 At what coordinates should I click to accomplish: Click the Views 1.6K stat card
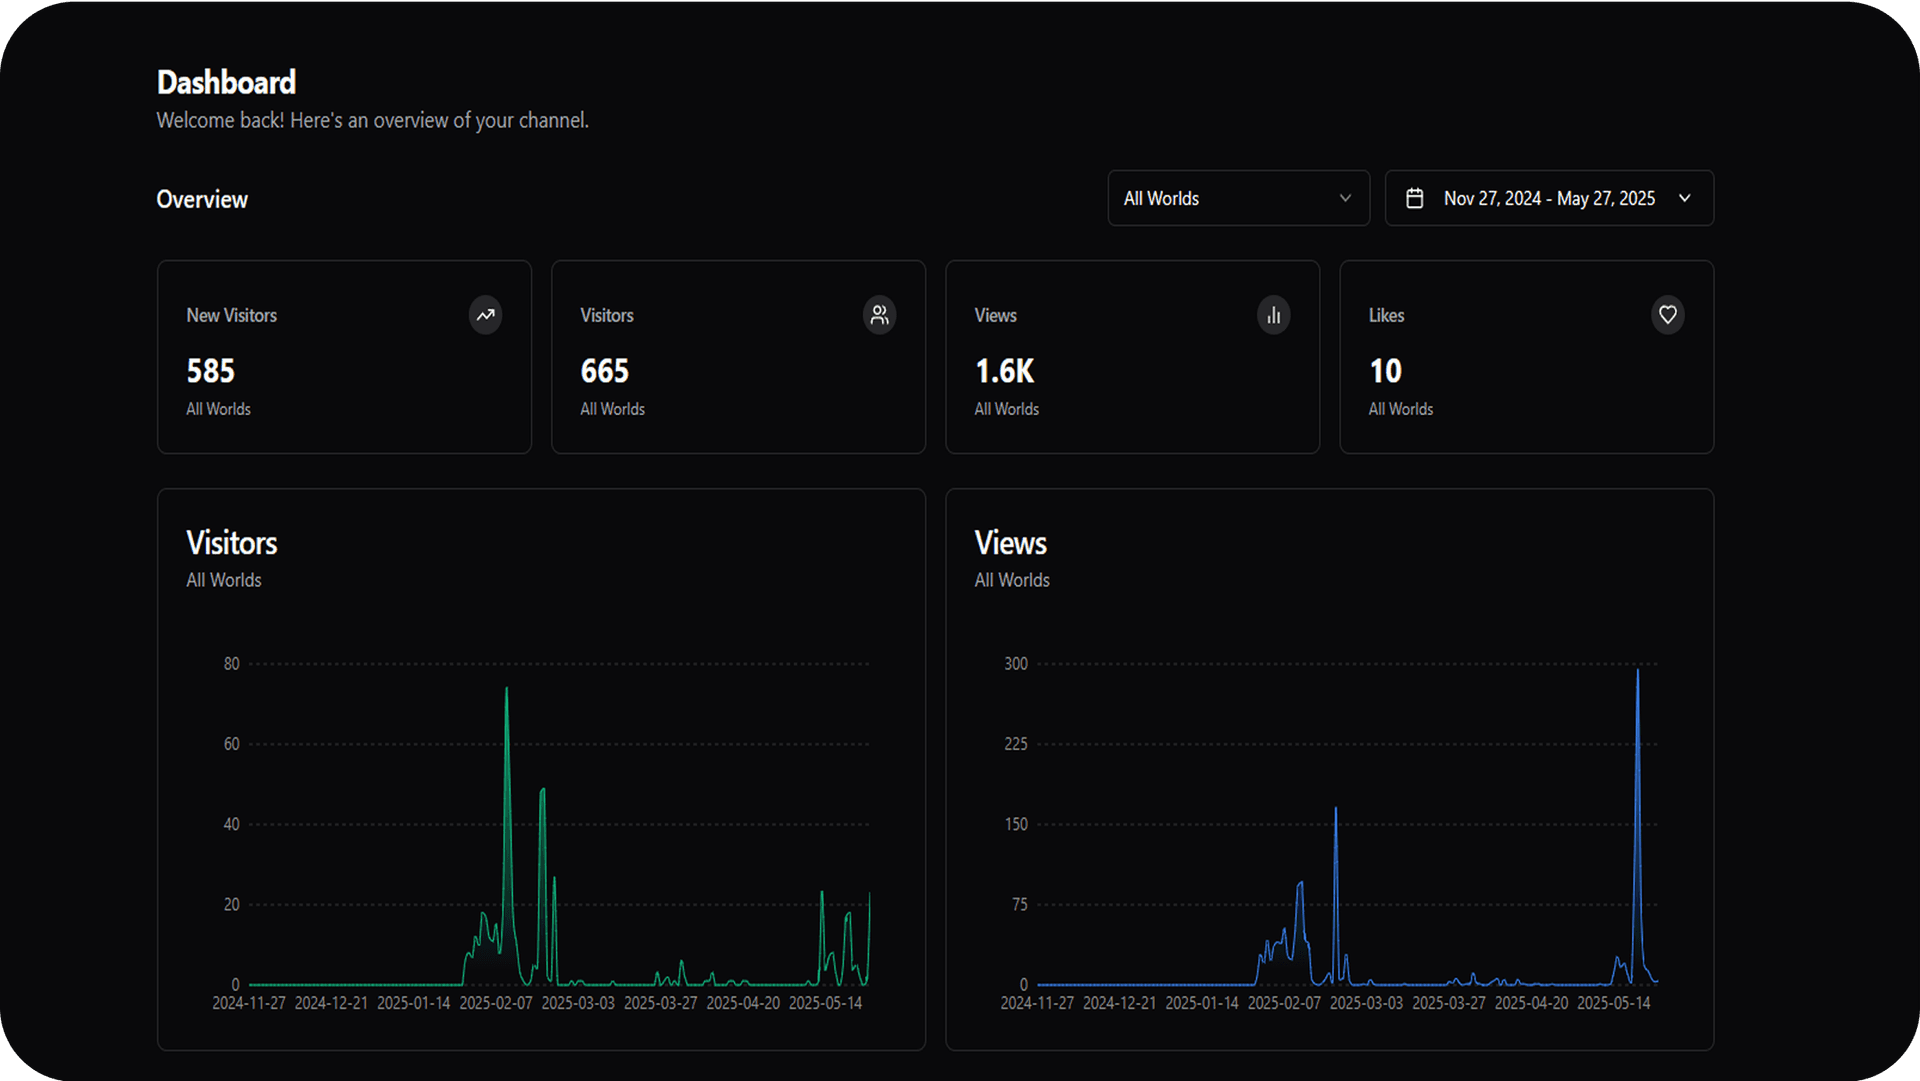pyautogui.click(x=1132, y=357)
